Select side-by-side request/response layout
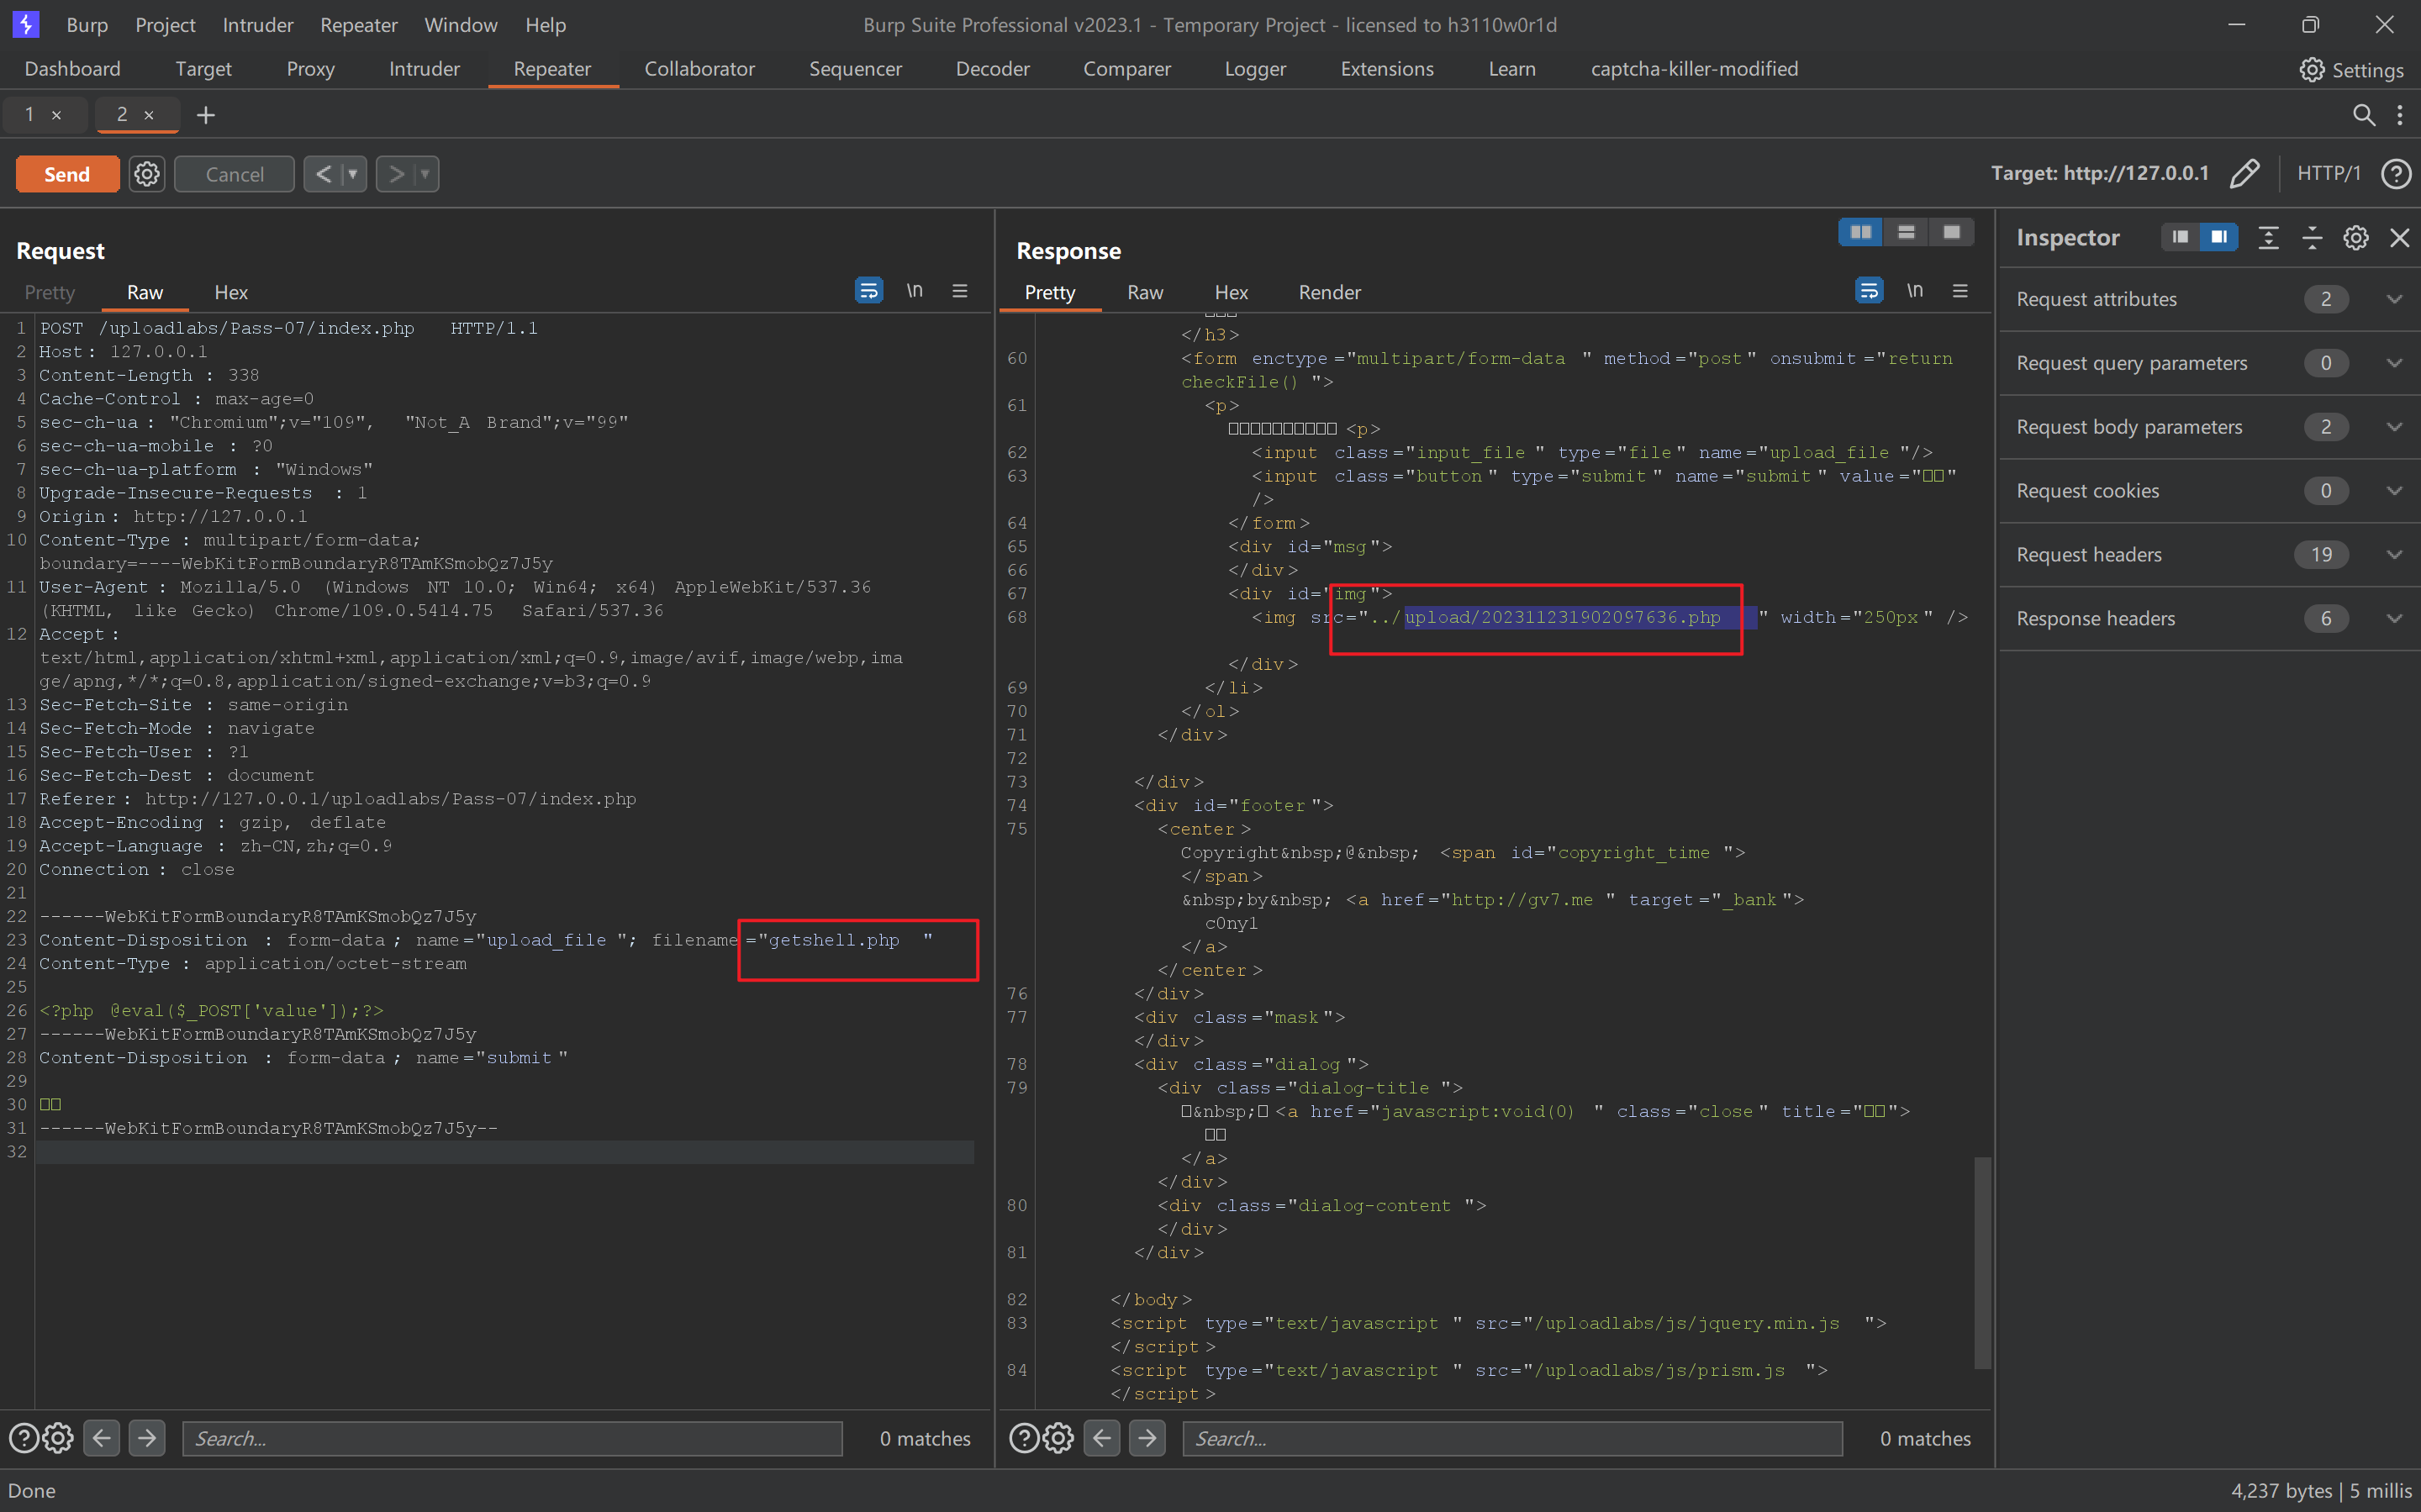2421x1512 pixels. click(1860, 232)
